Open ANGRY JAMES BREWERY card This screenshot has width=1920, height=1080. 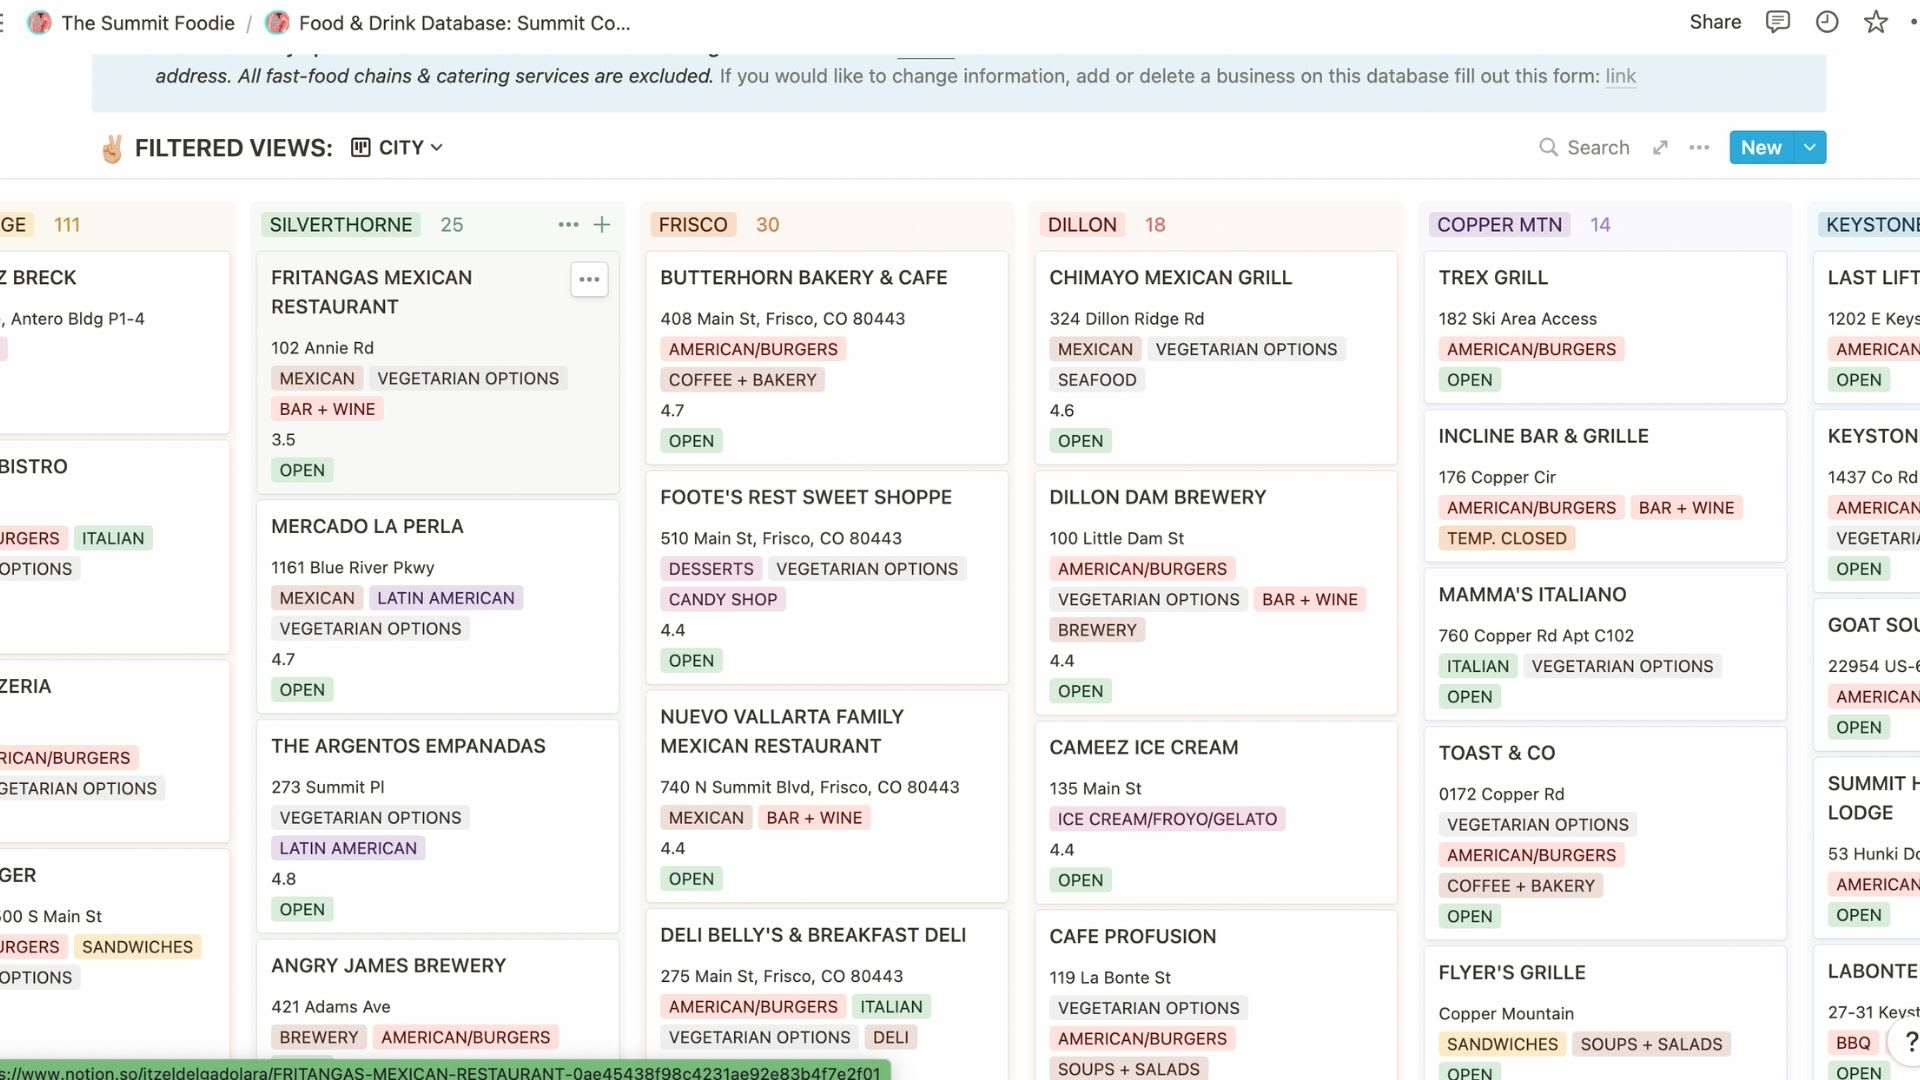[438, 1000]
